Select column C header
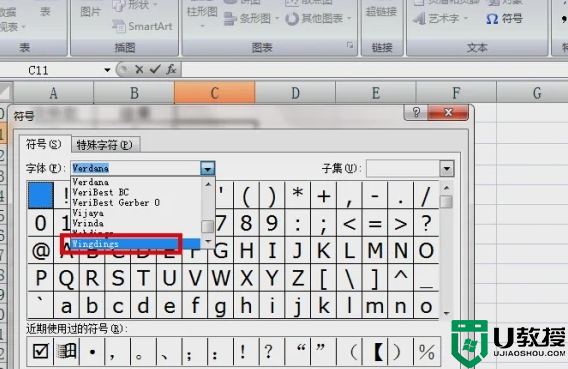 214,93
